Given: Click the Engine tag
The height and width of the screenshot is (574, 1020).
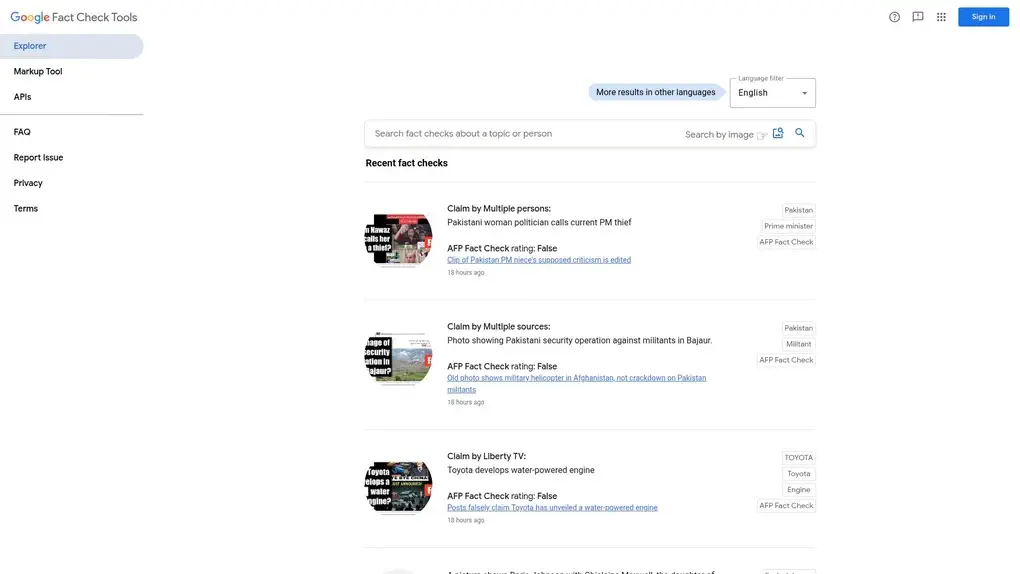Looking at the screenshot, I should click(x=798, y=489).
